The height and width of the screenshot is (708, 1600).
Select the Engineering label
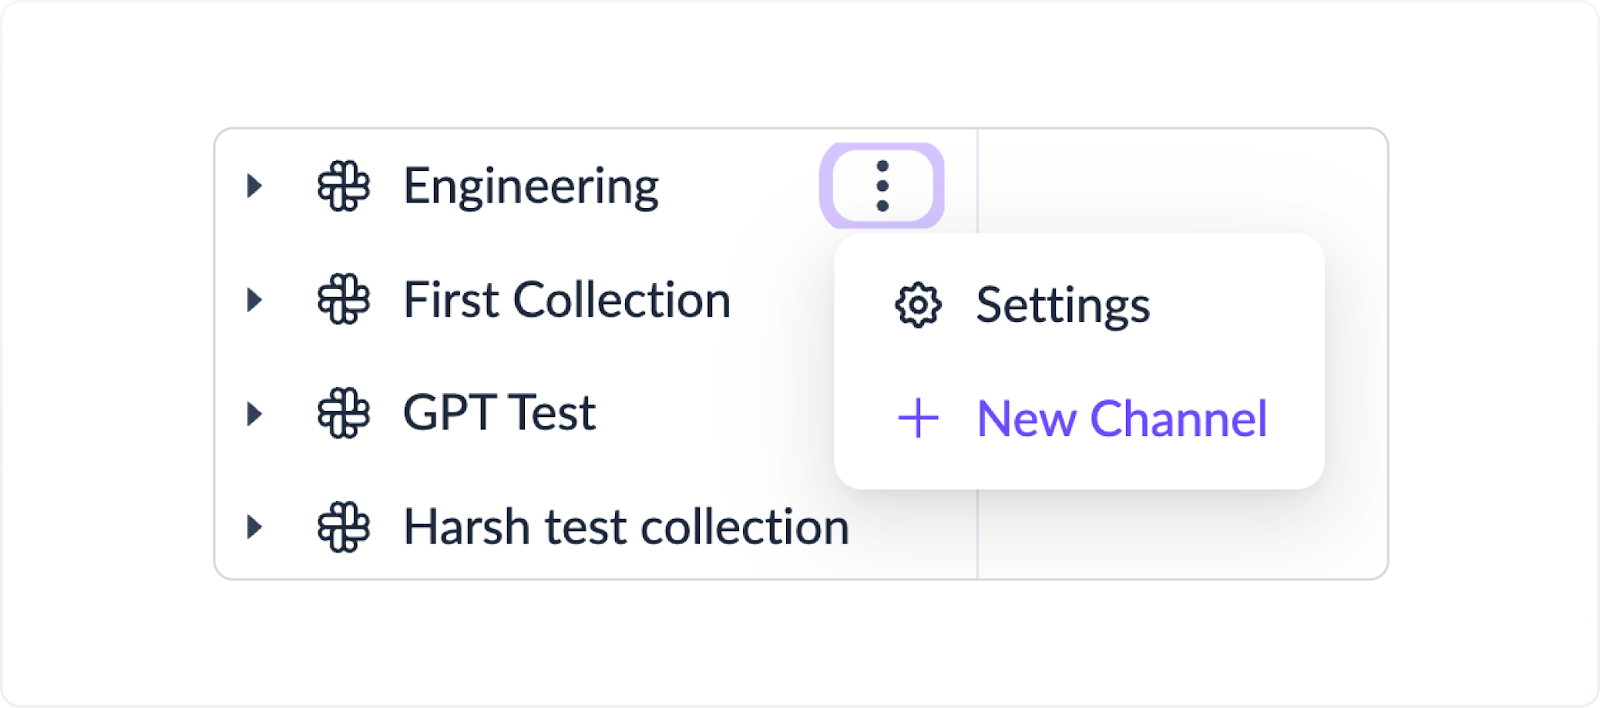point(531,188)
